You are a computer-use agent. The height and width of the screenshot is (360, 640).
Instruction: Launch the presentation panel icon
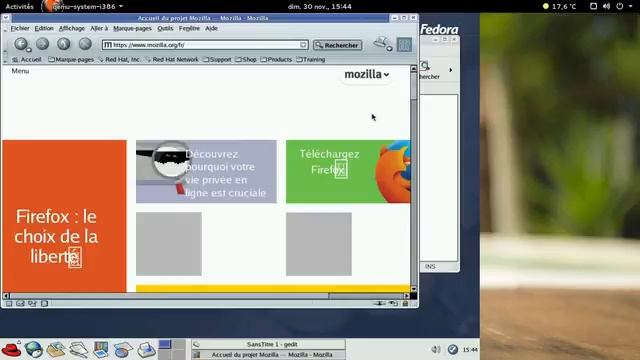[x=100, y=349]
